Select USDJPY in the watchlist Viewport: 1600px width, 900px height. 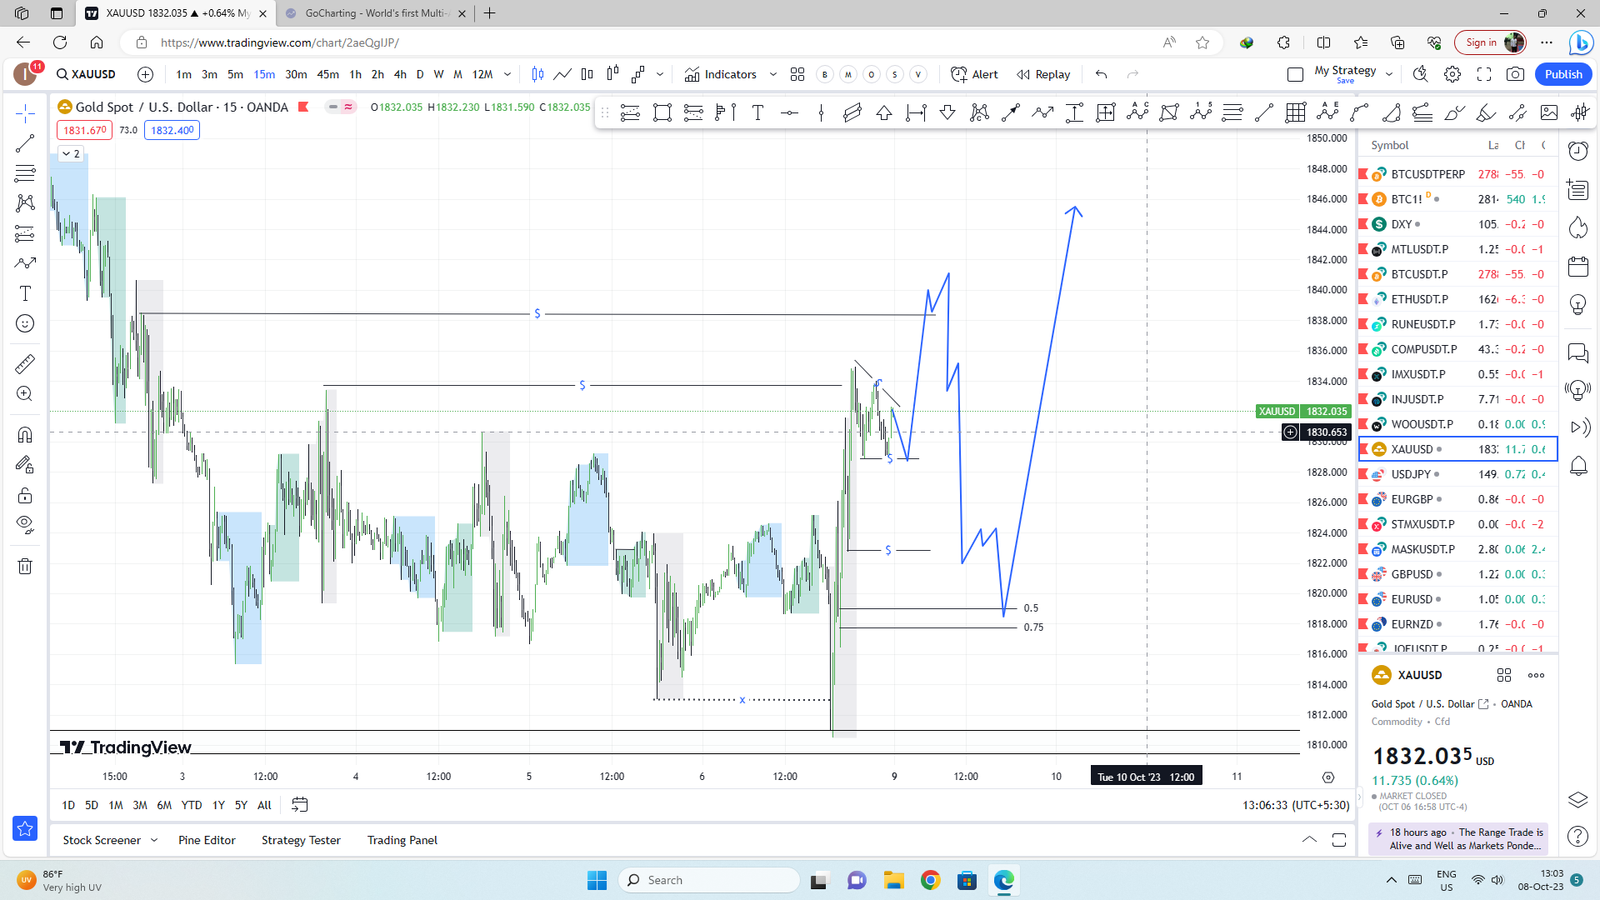(1411, 474)
